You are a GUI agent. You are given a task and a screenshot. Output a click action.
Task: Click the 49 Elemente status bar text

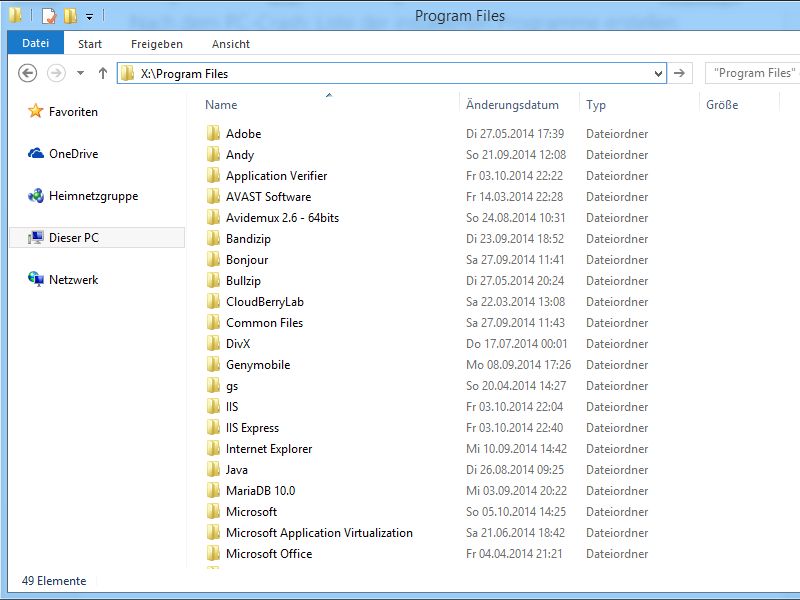54,581
